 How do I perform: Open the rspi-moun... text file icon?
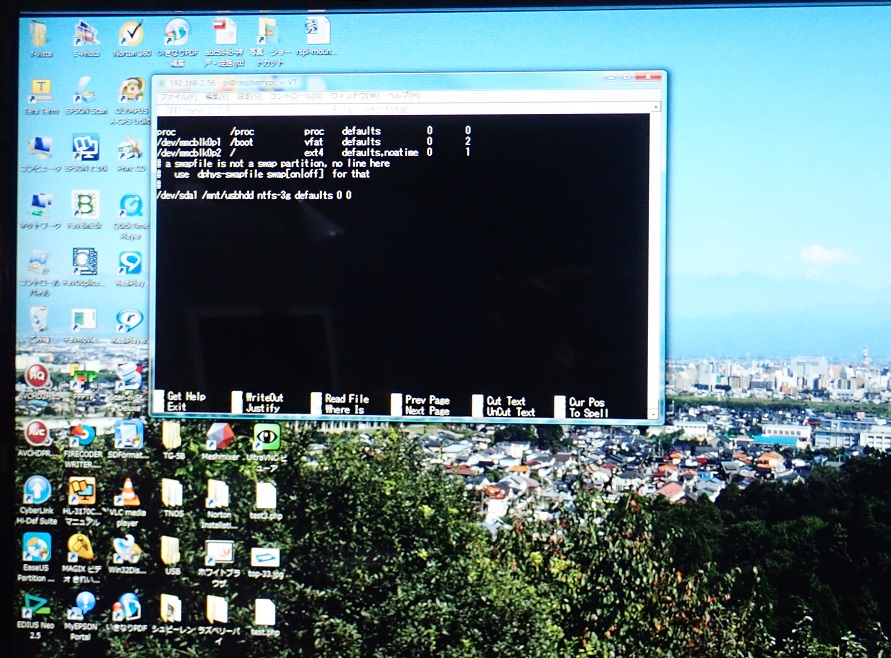pos(317,36)
